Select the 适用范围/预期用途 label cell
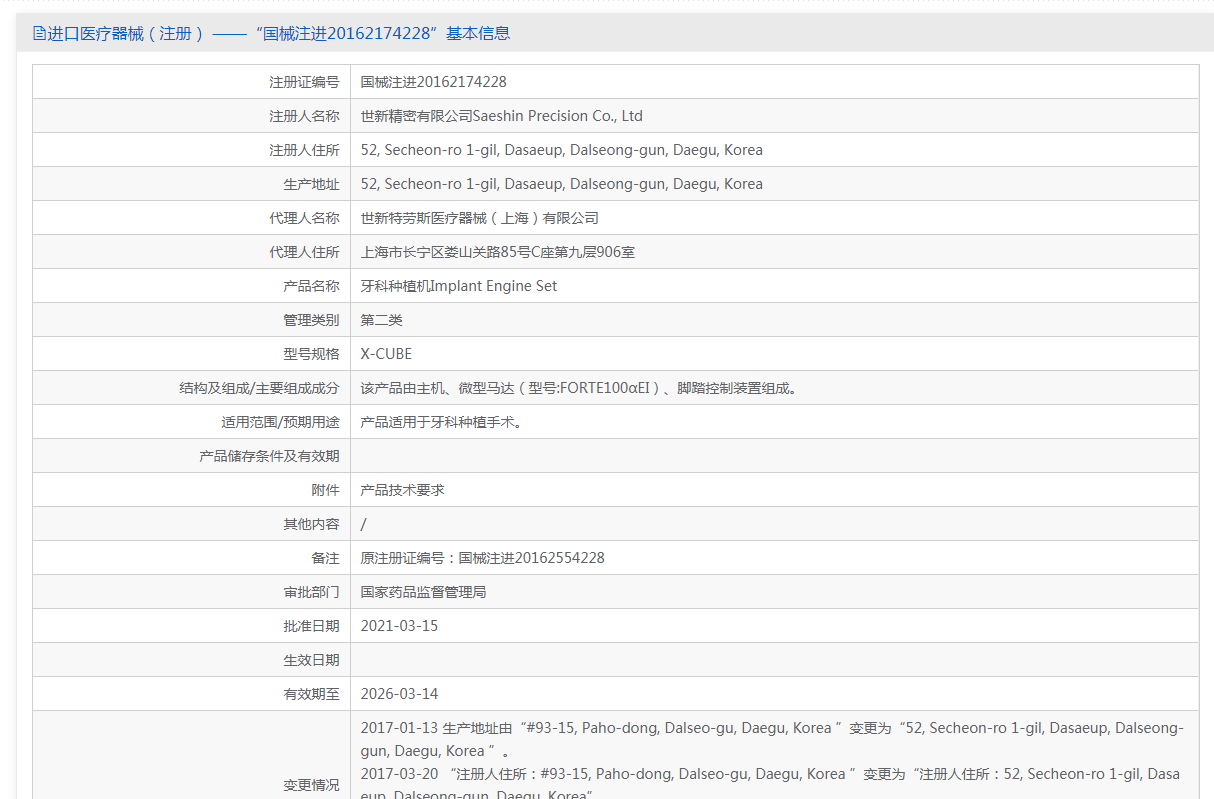The image size is (1214, 799). click(191, 422)
